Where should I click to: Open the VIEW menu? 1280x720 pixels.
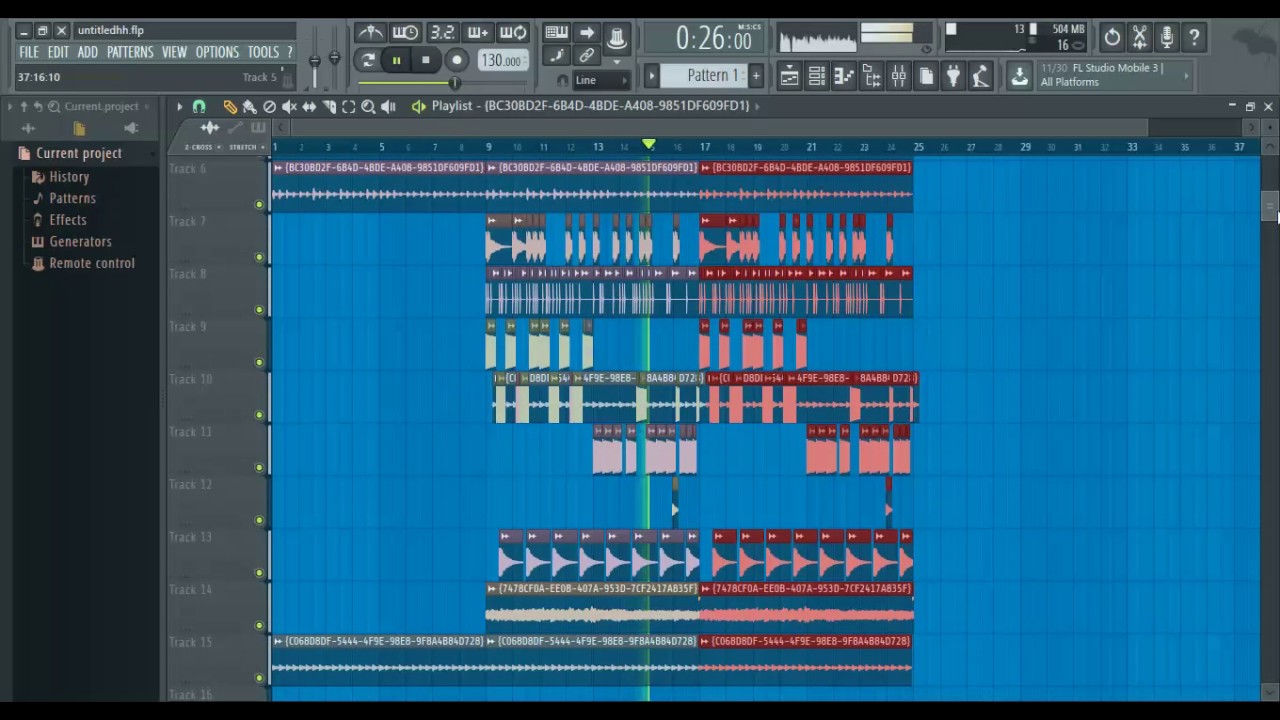click(174, 52)
